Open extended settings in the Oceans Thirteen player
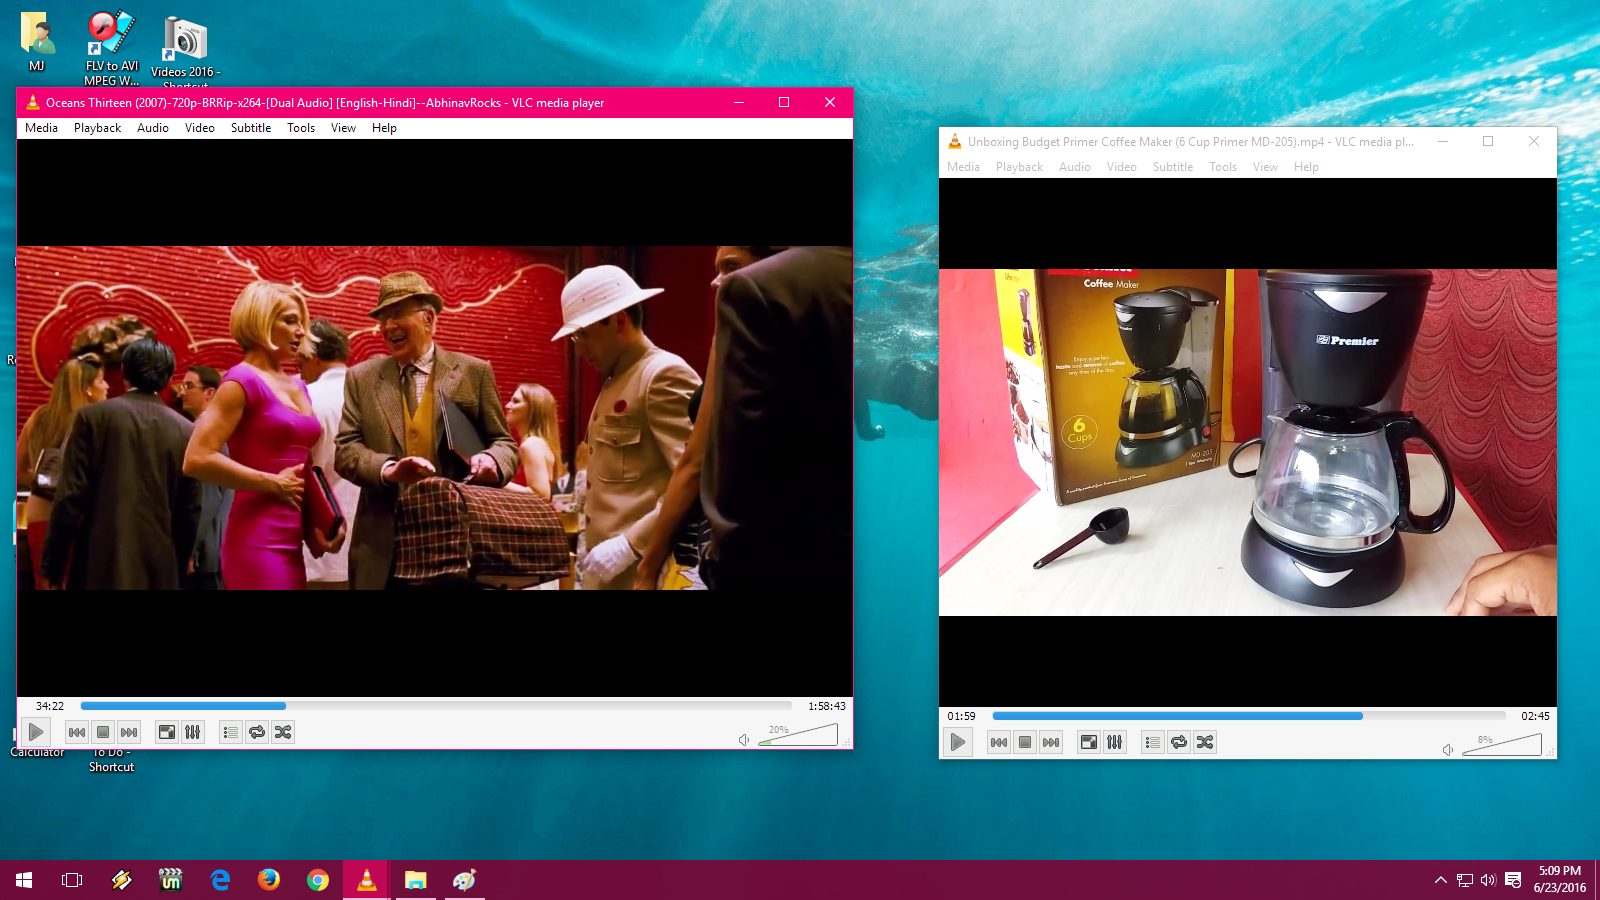Screen dimensions: 1600x900 (191, 732)
